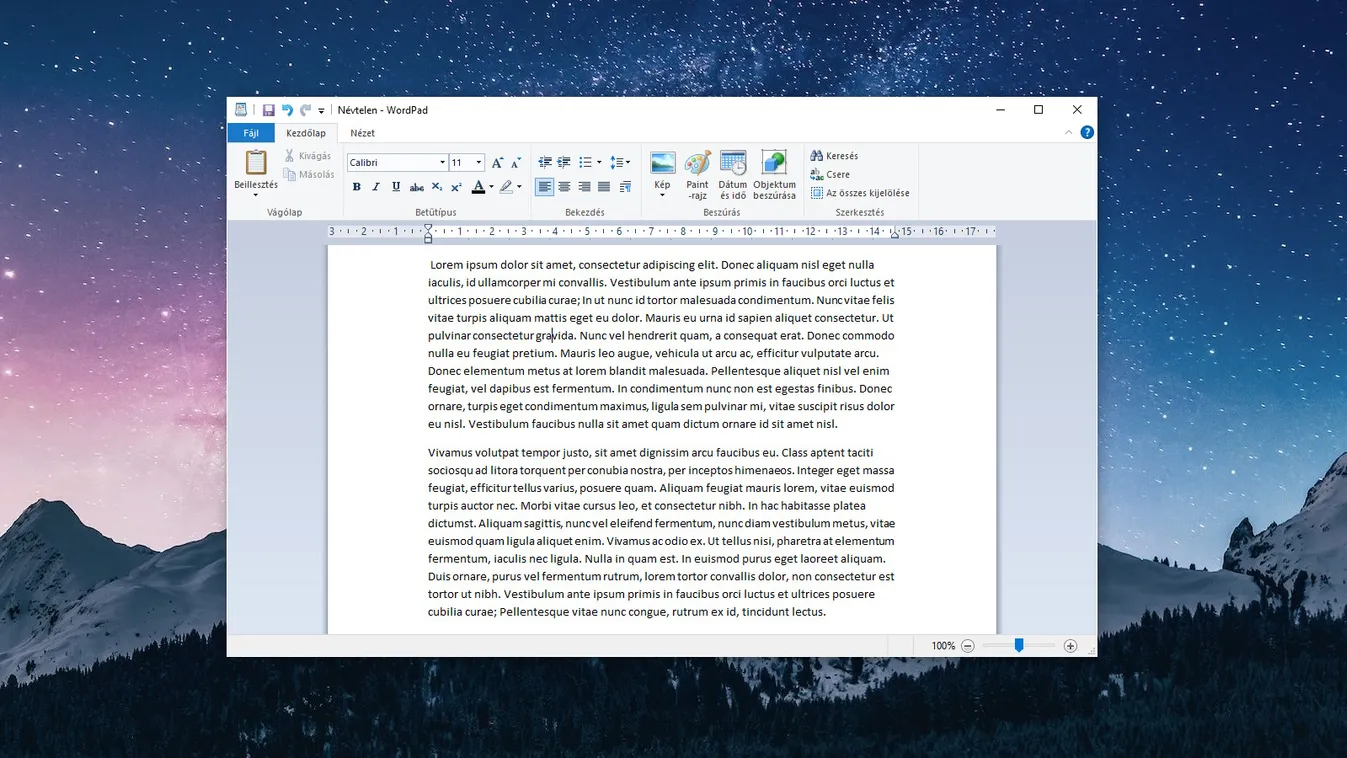Select Align text left
The height and width of the screenshot is (758, 1347).
click(545, 187)
